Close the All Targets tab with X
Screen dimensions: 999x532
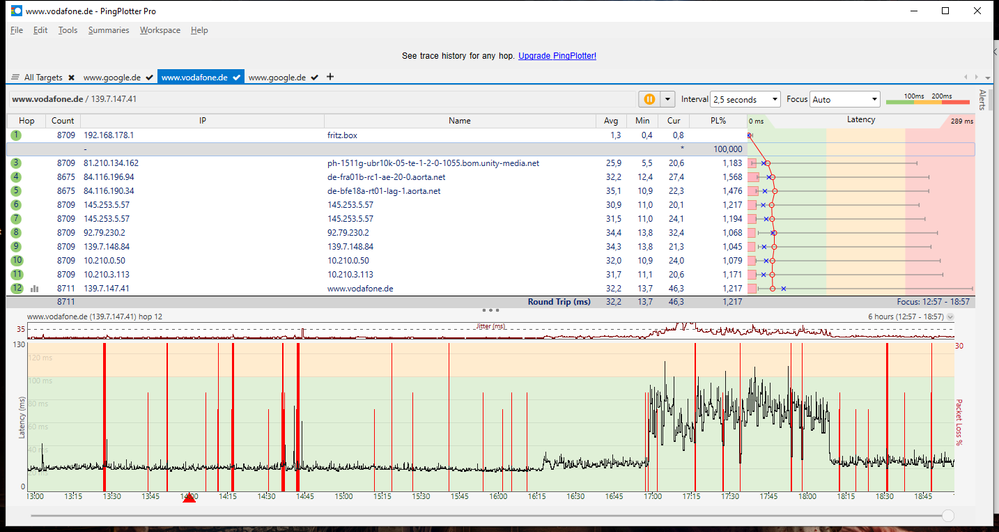72,77
